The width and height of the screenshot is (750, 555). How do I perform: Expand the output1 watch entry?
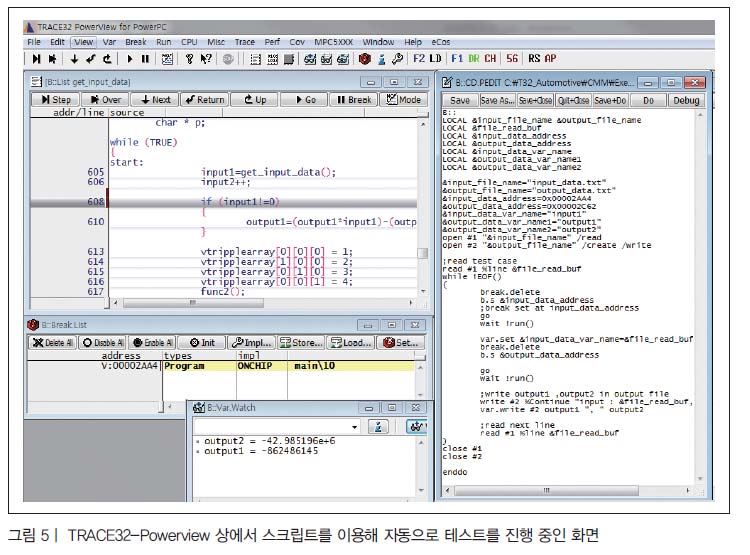[x=198, y=451]
